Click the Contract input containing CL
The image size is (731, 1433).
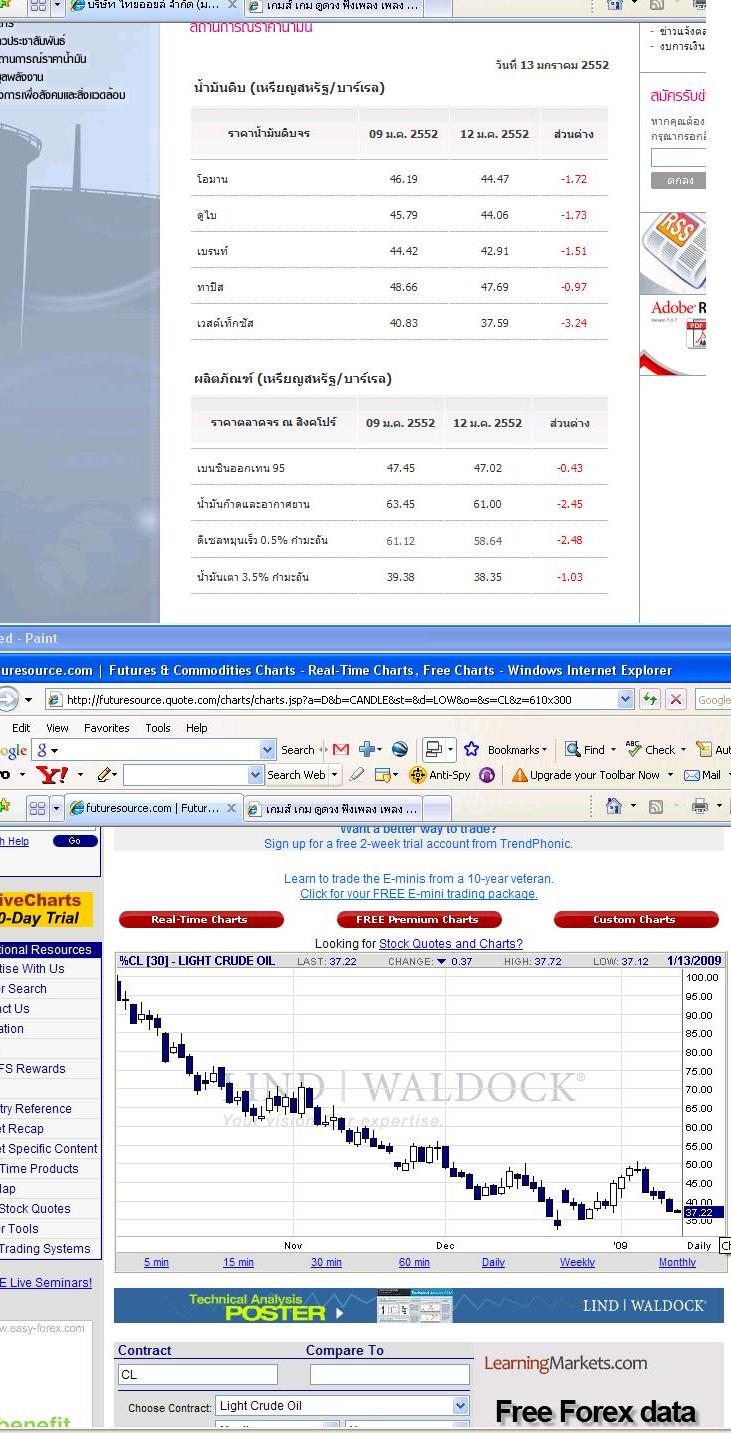point(198,1374)
